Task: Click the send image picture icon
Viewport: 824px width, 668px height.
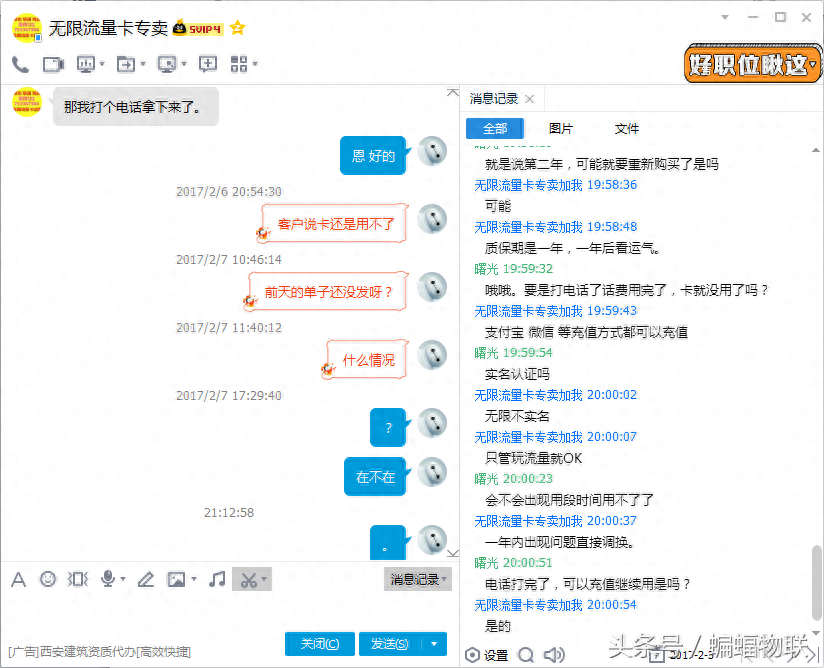Action: 176,579
